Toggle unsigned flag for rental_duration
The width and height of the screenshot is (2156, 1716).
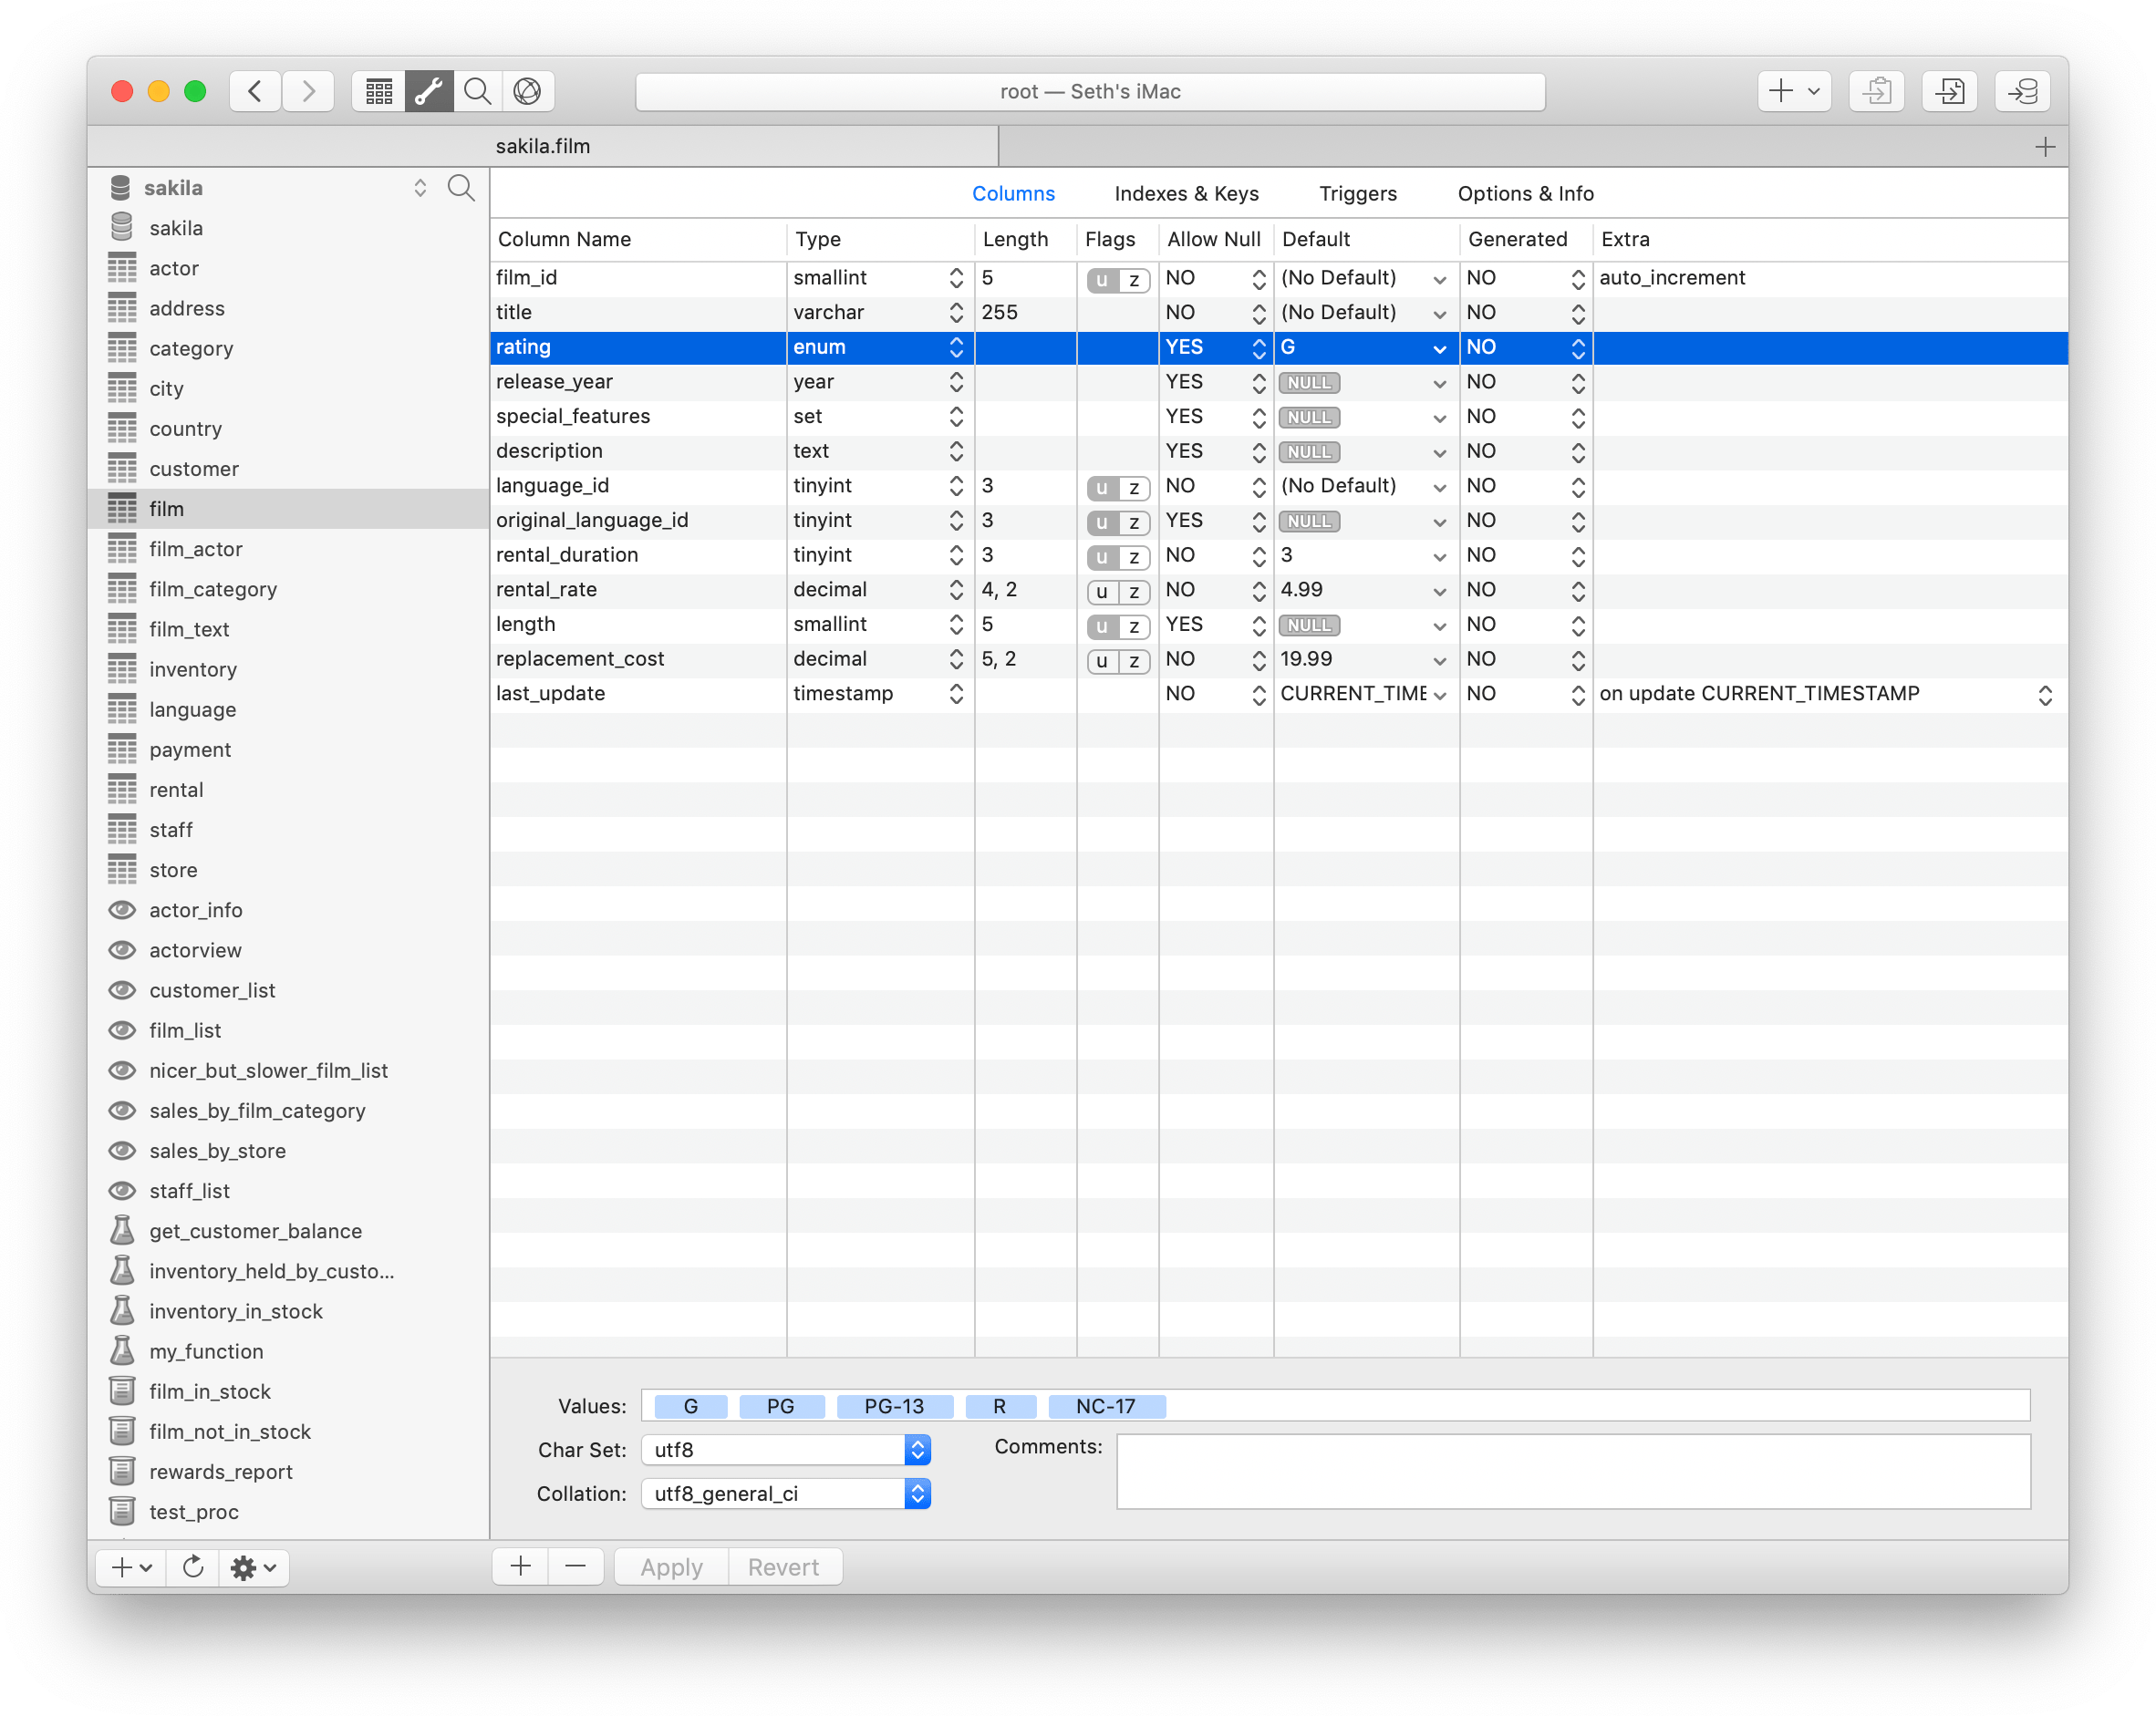coord(1102,557)
